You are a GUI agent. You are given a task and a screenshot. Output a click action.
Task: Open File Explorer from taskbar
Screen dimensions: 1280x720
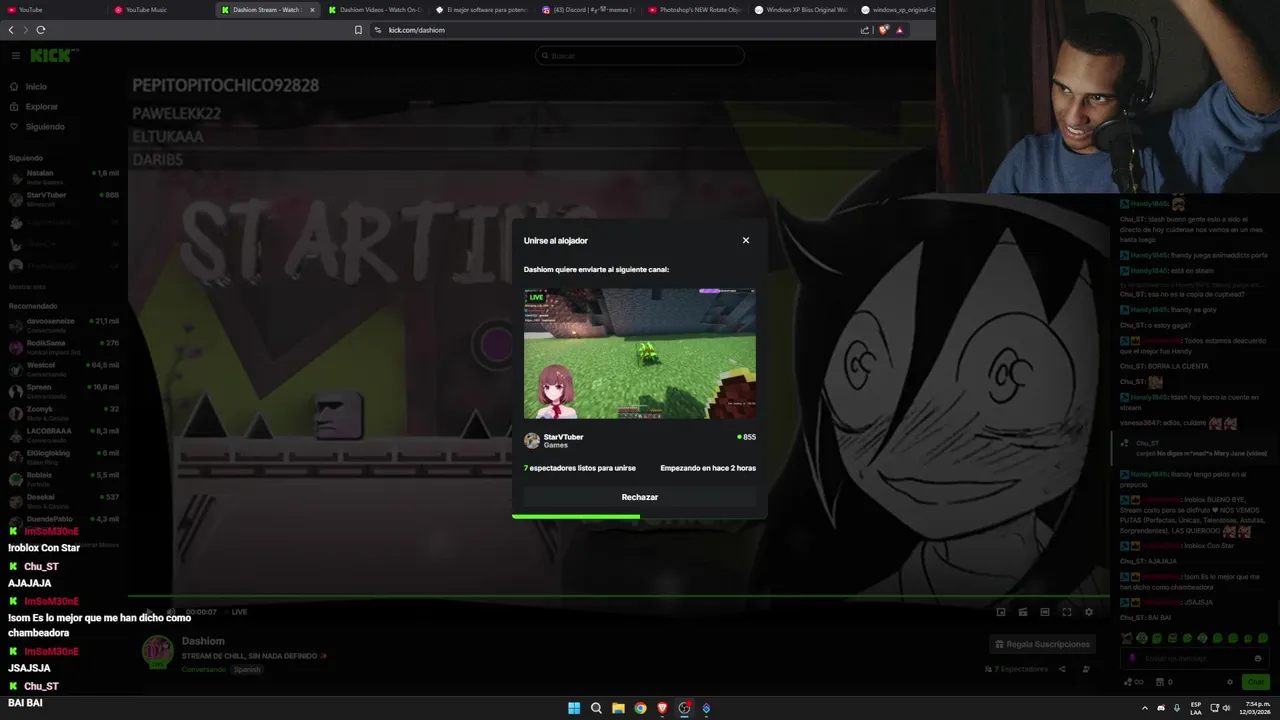point(618,708)
